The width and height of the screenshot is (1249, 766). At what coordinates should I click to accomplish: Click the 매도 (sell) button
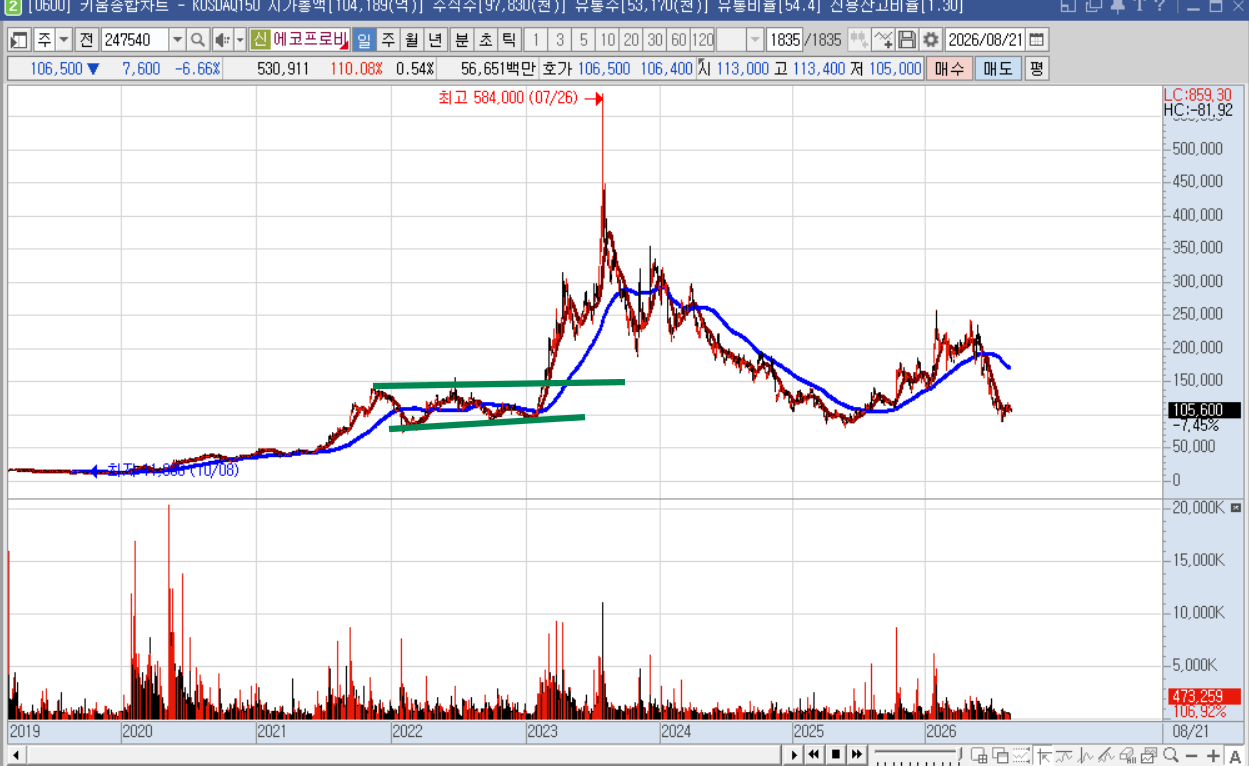click(997, 69)
